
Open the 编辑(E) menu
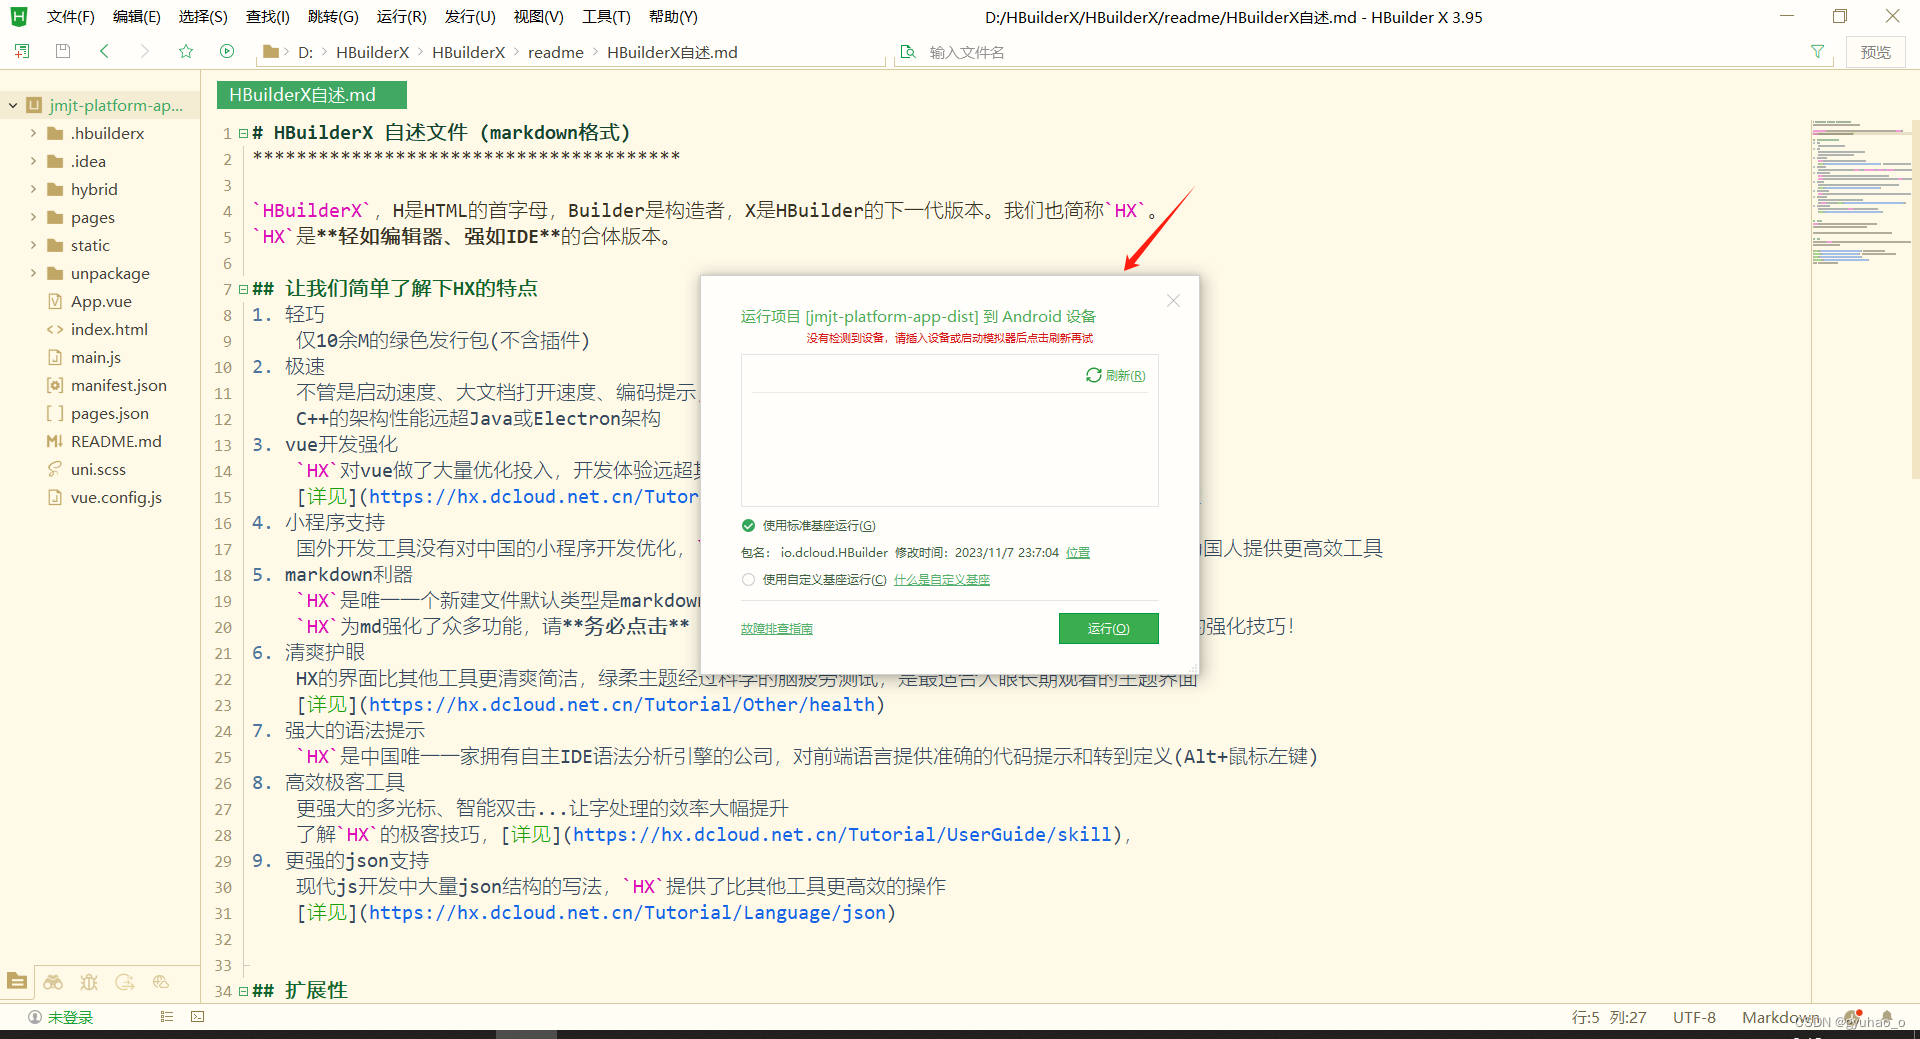click(137, 17)
